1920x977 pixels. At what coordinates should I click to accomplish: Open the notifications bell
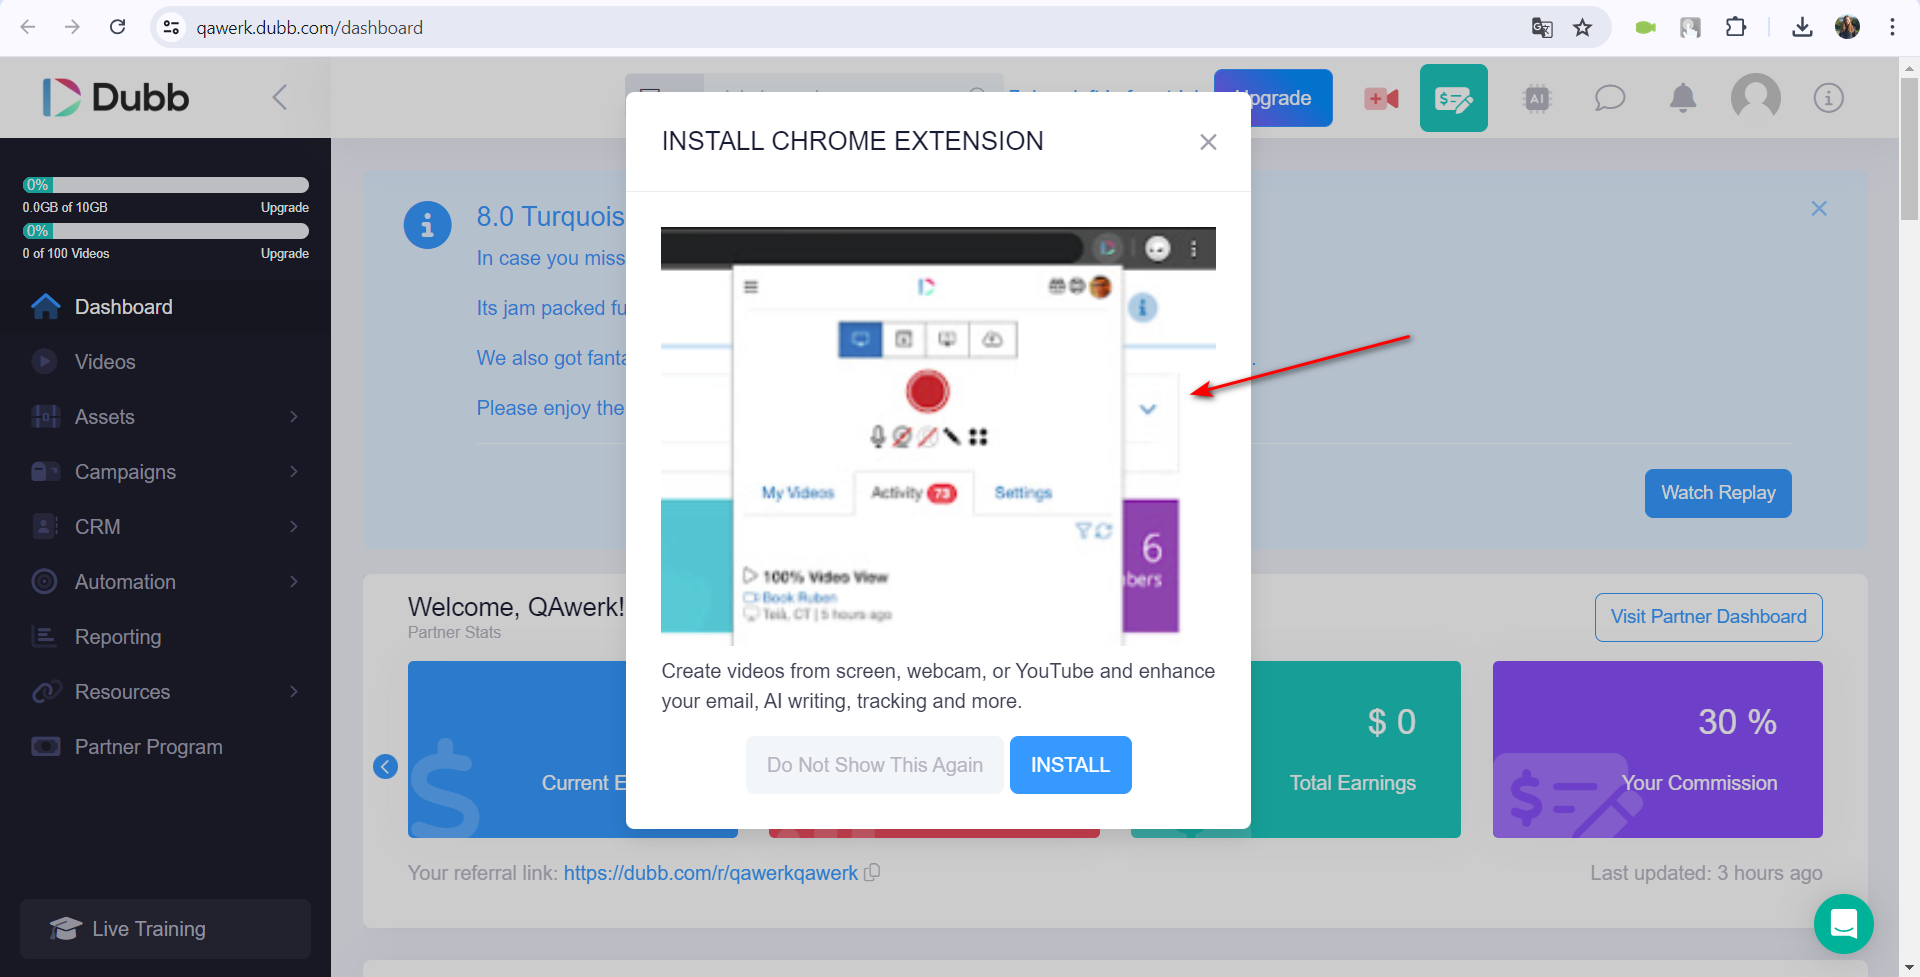point(1683,98)
